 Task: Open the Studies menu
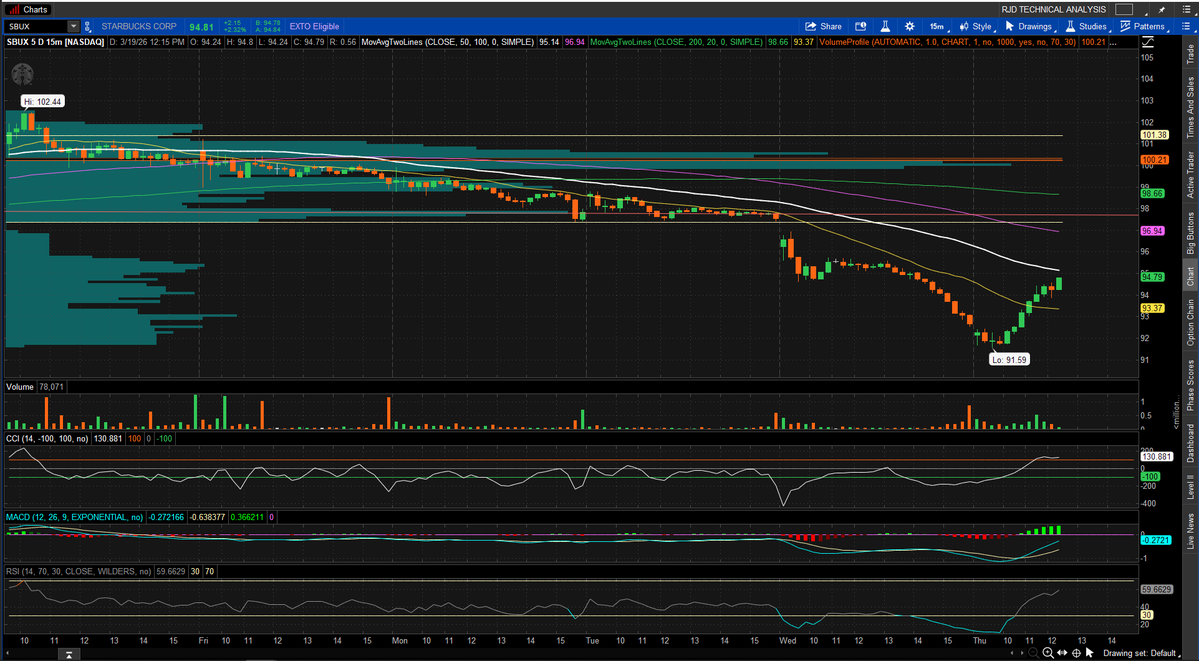point(1085,26)
